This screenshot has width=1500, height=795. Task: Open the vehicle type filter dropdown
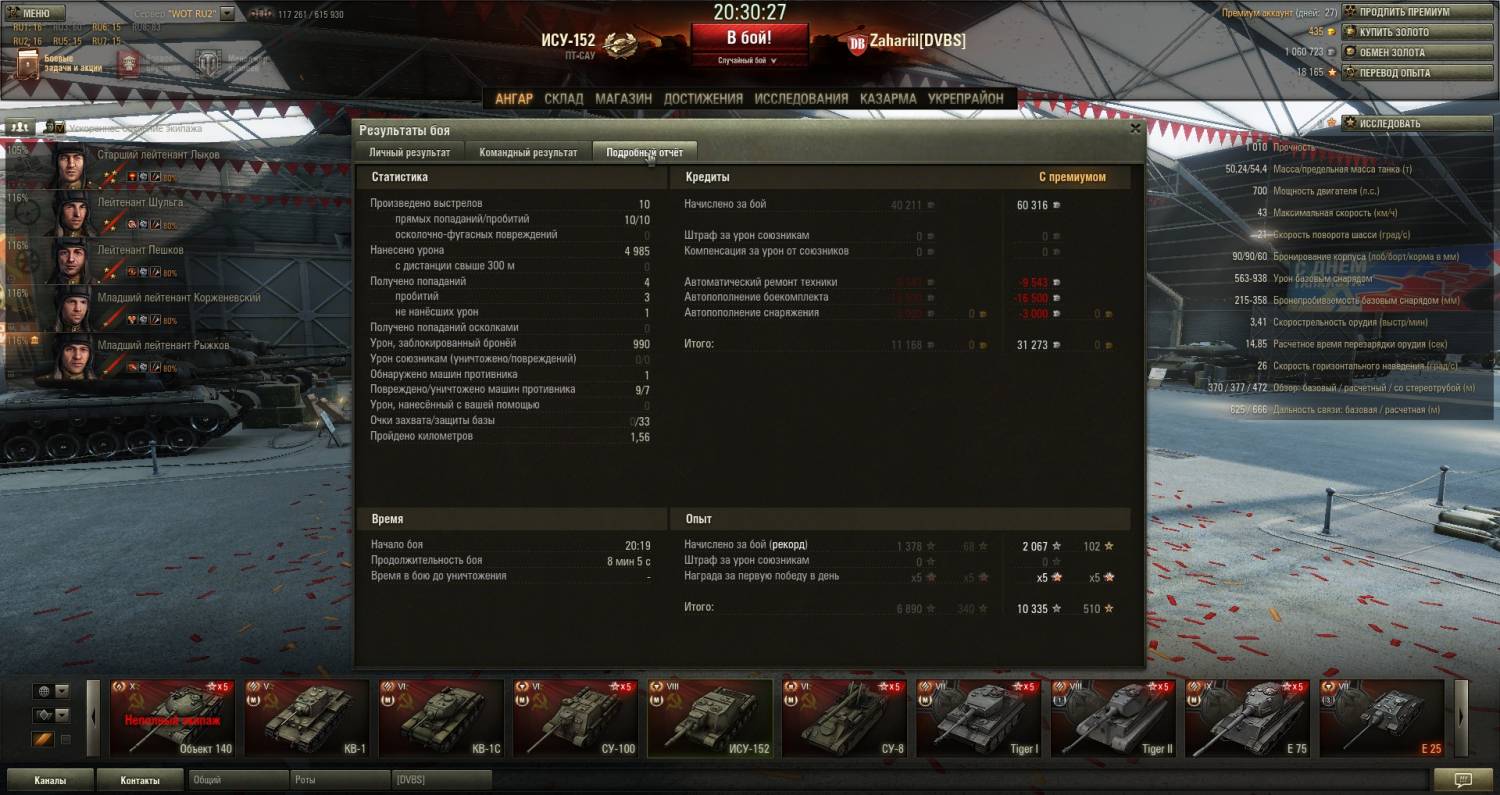point(51,715)
